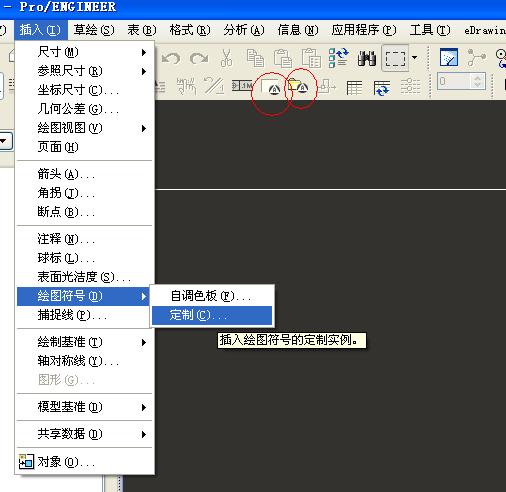Viewport: 506px width, 492px height.
Task: Click the Paste clipboard icon
Action: tap(283, 58)
